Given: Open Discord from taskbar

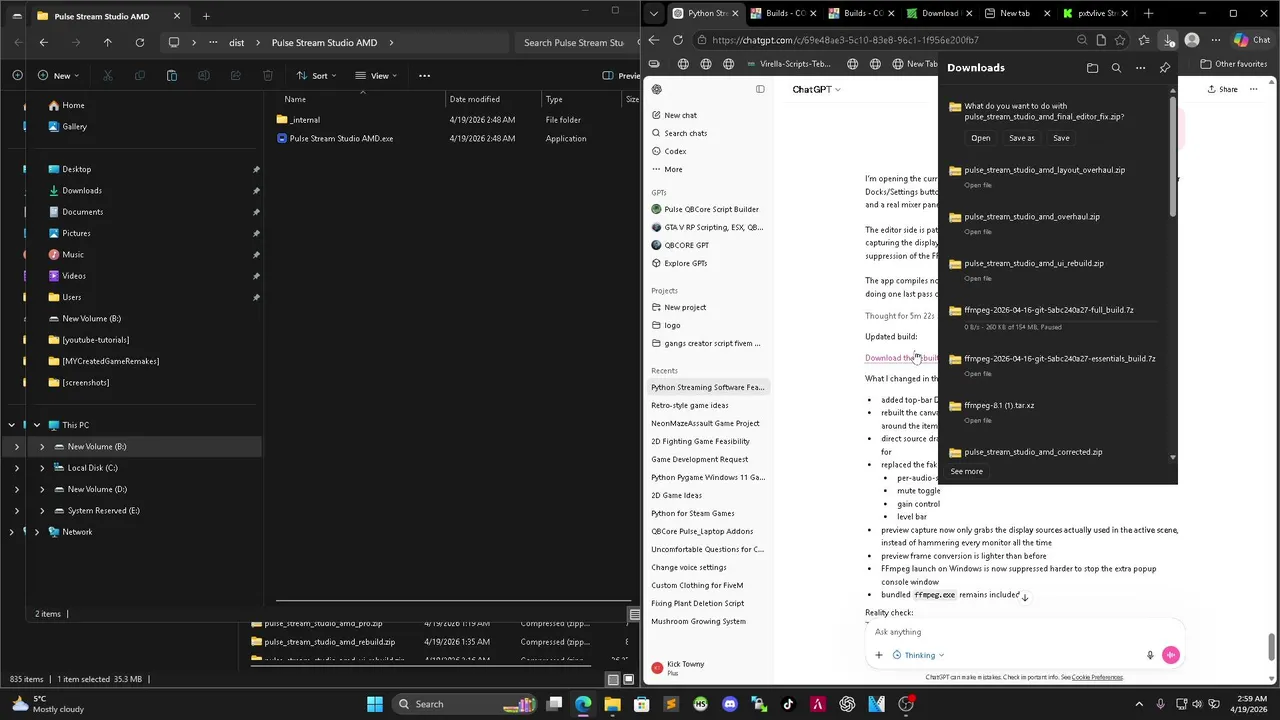Looking at the screenshot, I should pos(729,704).
